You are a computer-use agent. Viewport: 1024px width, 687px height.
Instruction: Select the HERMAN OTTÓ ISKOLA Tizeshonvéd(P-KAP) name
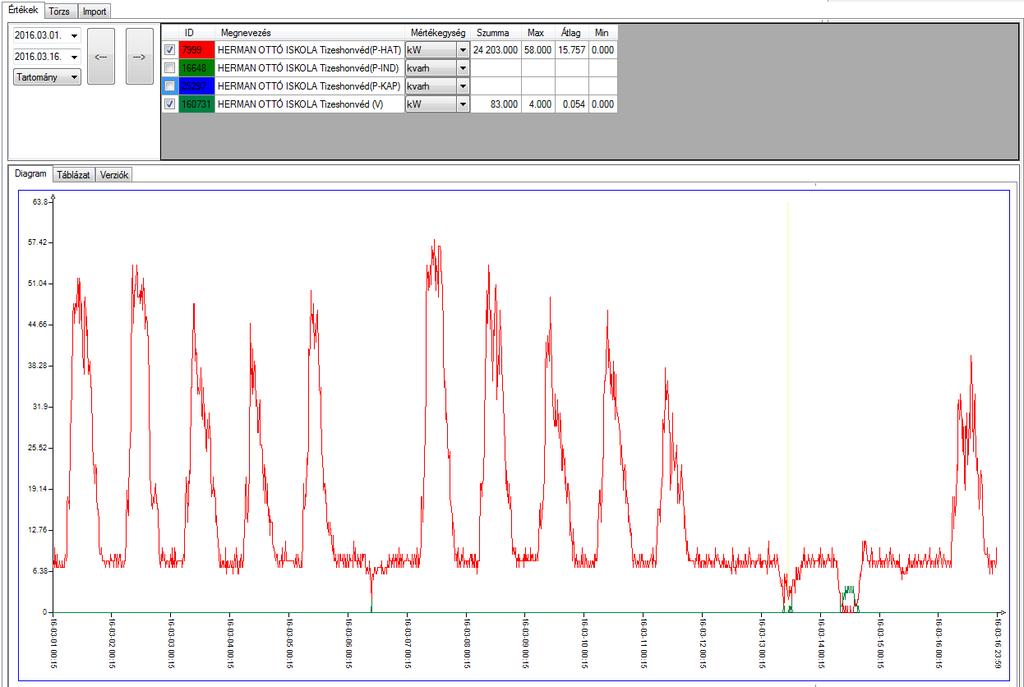pyautogui.click(x=309, y=86)
